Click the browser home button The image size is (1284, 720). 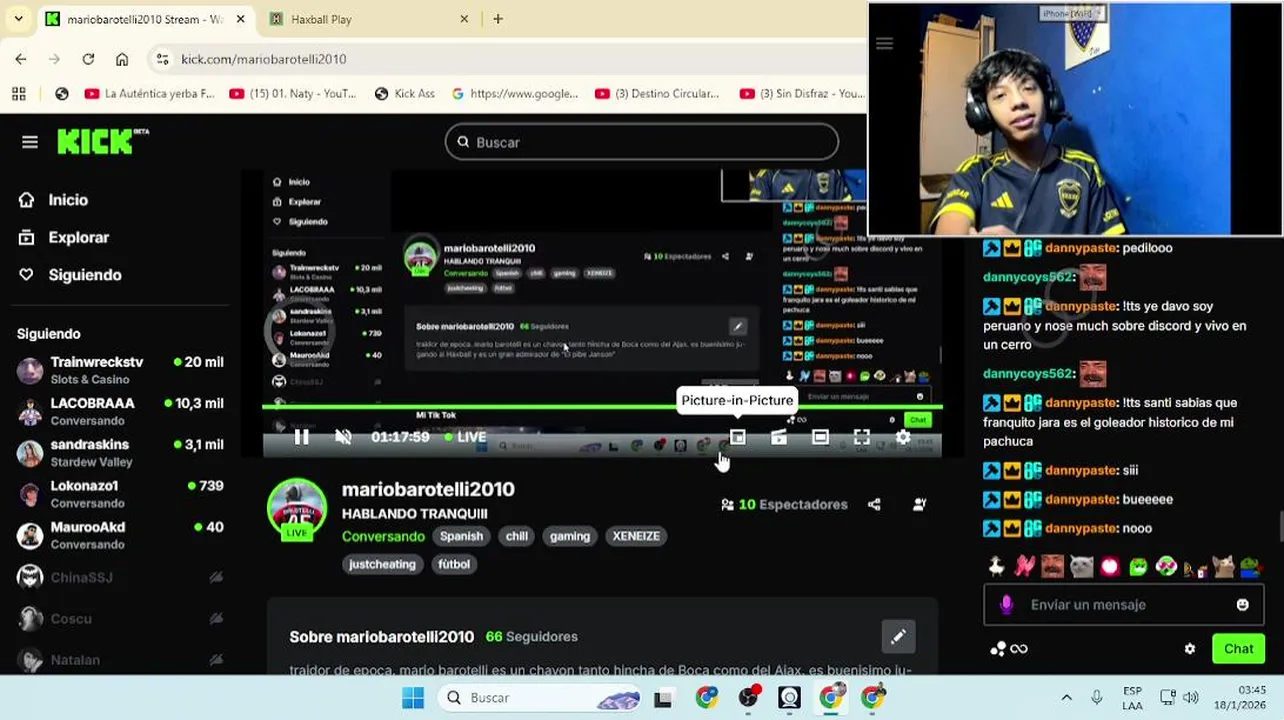[122, 59]
